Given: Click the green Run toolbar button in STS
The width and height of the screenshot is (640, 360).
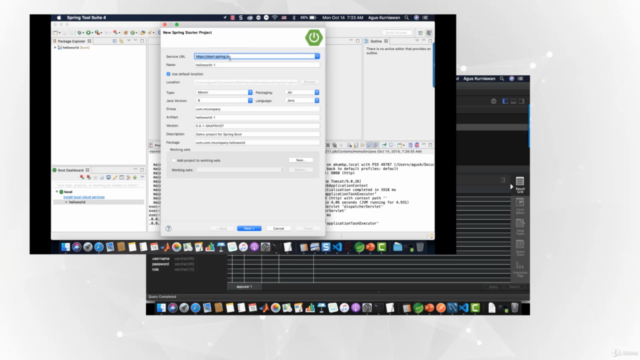Looking at the screenshot, I should click(88, 32).
